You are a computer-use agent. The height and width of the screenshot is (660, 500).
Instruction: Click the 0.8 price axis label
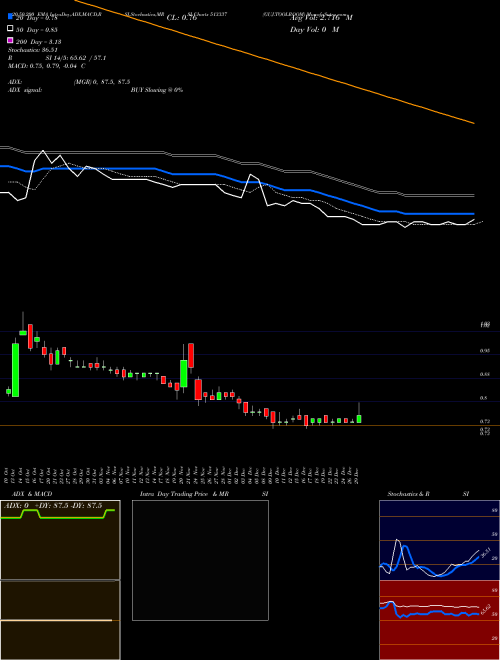tap(485, 398)
